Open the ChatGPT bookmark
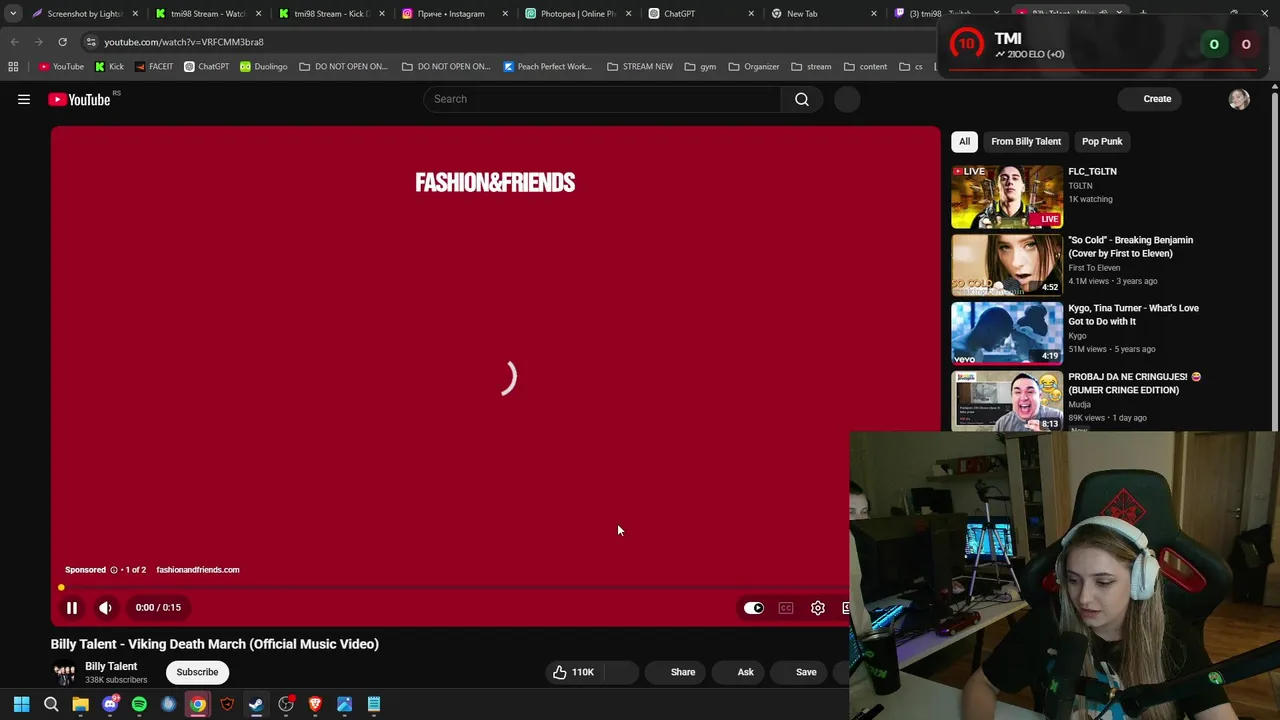This screenshot has width=1280, height=720. pos(207,67)
